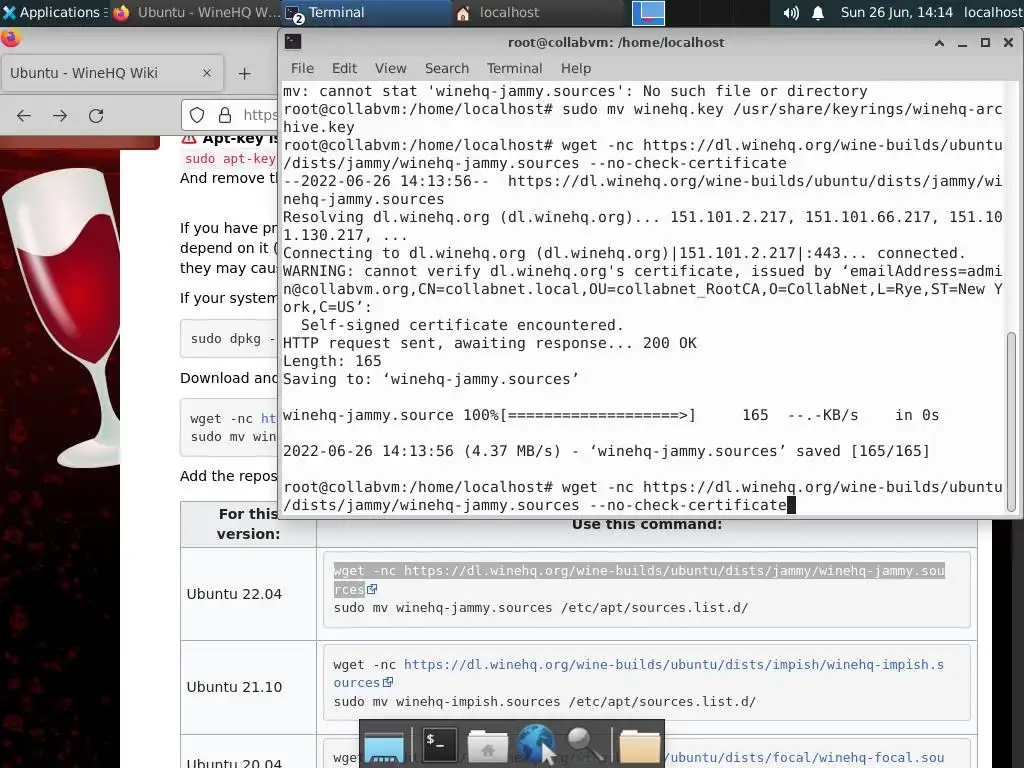The height and width of the screenshot is (768, 1024).
Task: Click the 'Use this command:' table header
Action: pos(647,524)
